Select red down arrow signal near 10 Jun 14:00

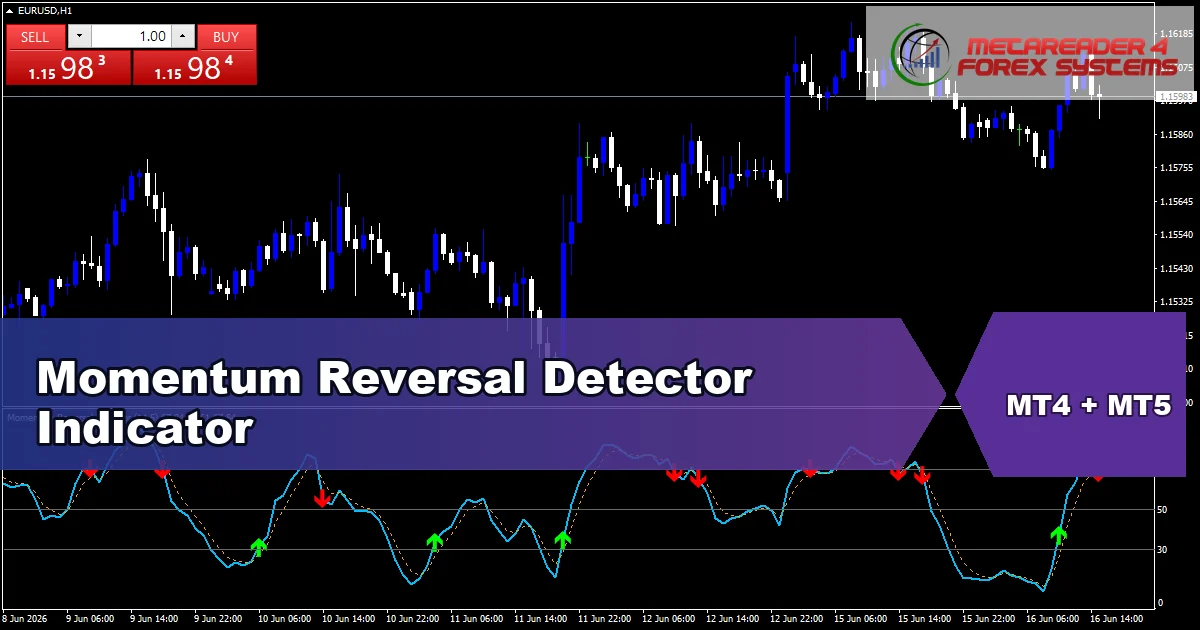[x=321, y=497]
